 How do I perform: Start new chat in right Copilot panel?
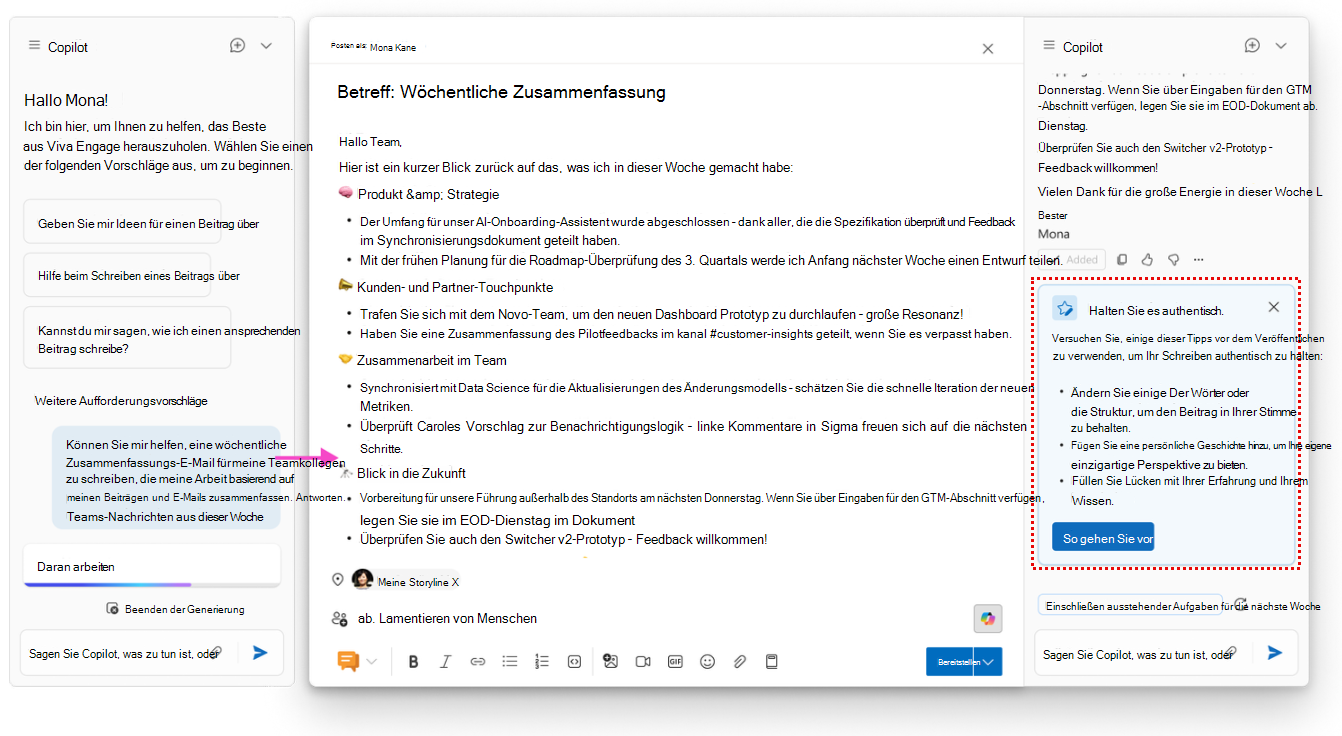[1252, 46]
